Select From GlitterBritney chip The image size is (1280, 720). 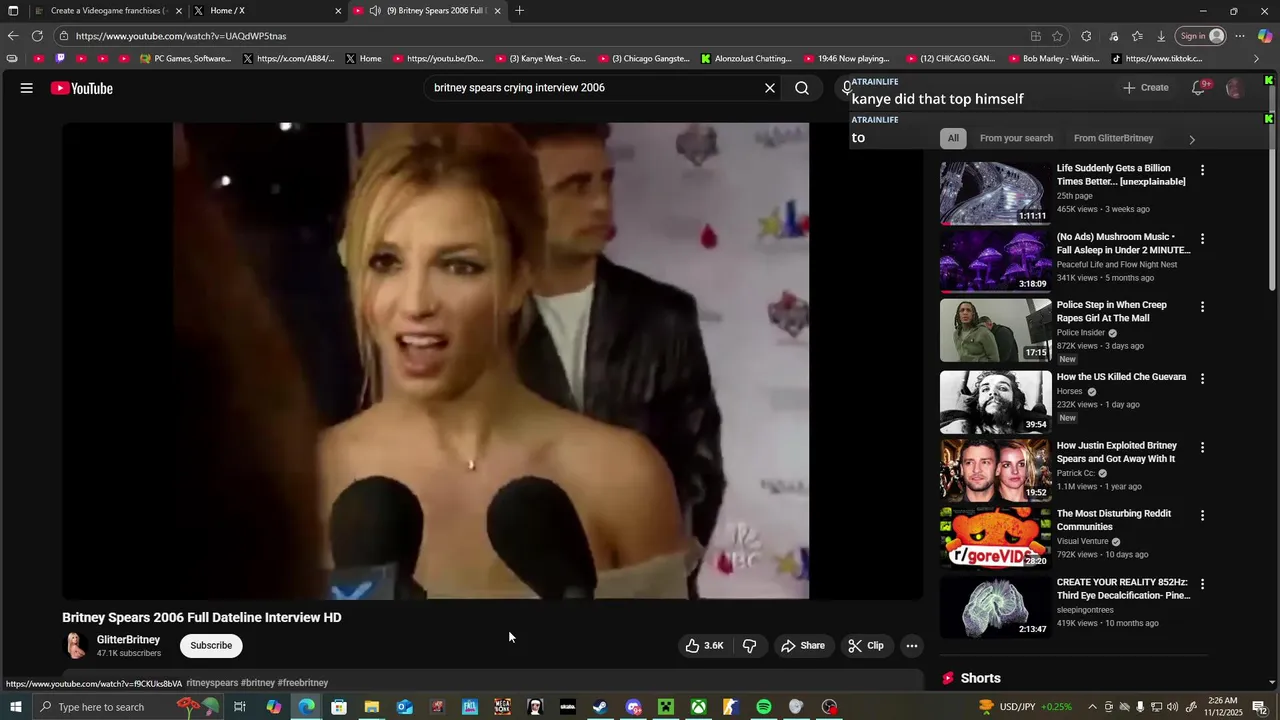pyautogui.click(x=1113, y=138)
